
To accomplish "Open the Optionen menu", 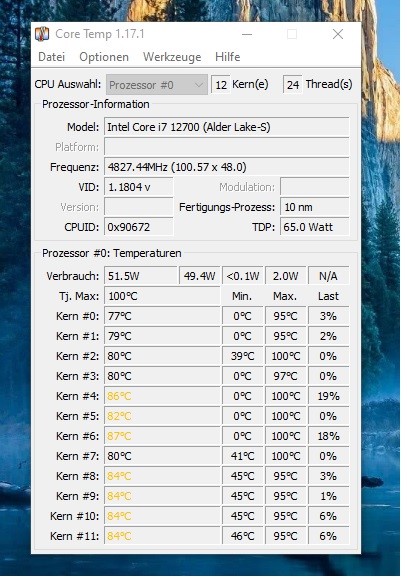I will [x=104, y=57].
